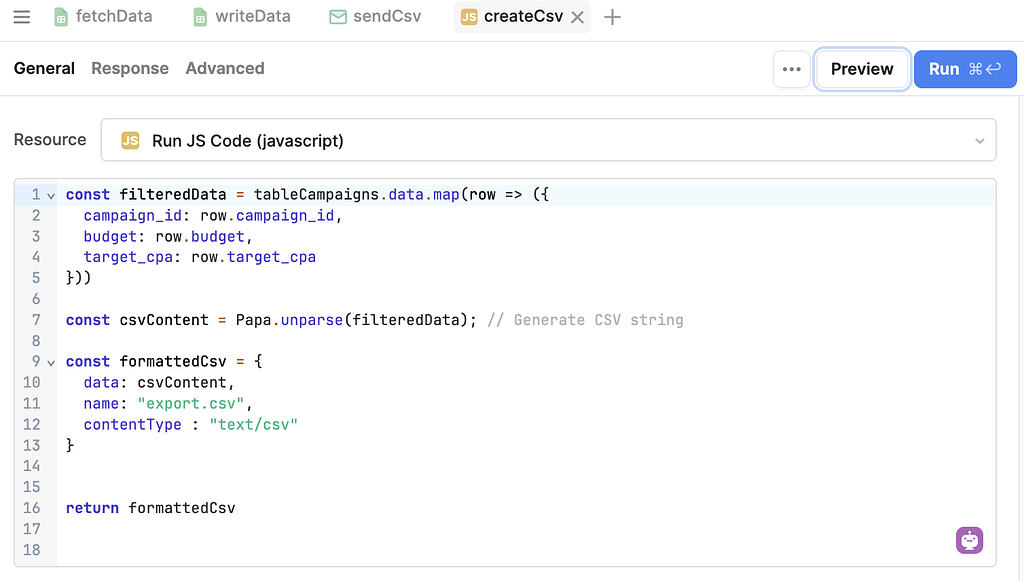The width and height of the screenshot is (1024, 581).
Task: Click the plus icon to add a new query
Action: (x=612, y=16)
